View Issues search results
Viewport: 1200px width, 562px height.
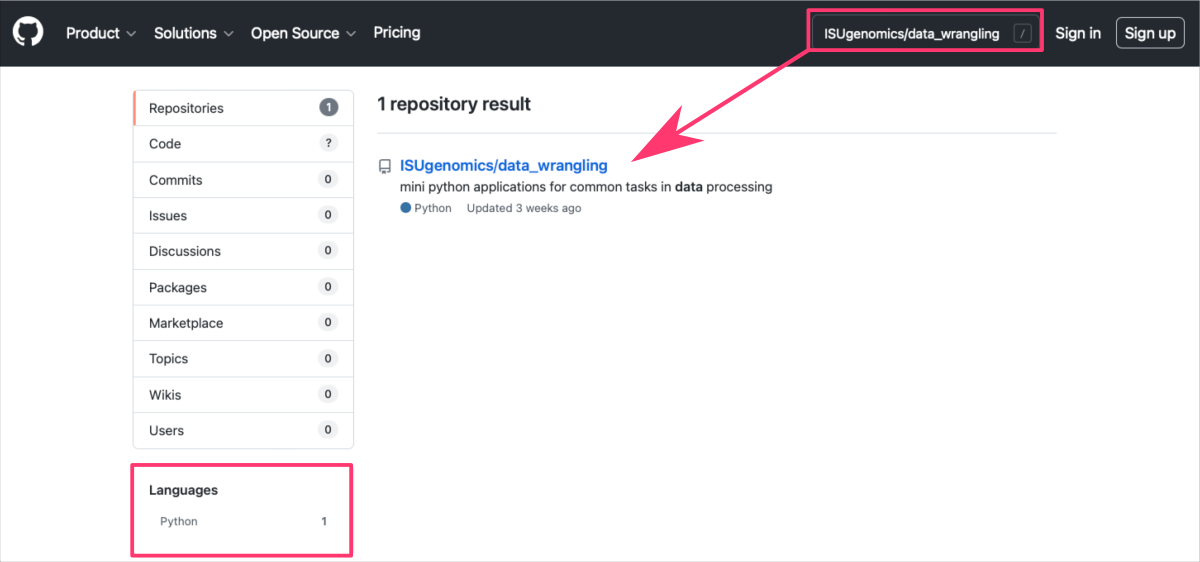point(243,215)
